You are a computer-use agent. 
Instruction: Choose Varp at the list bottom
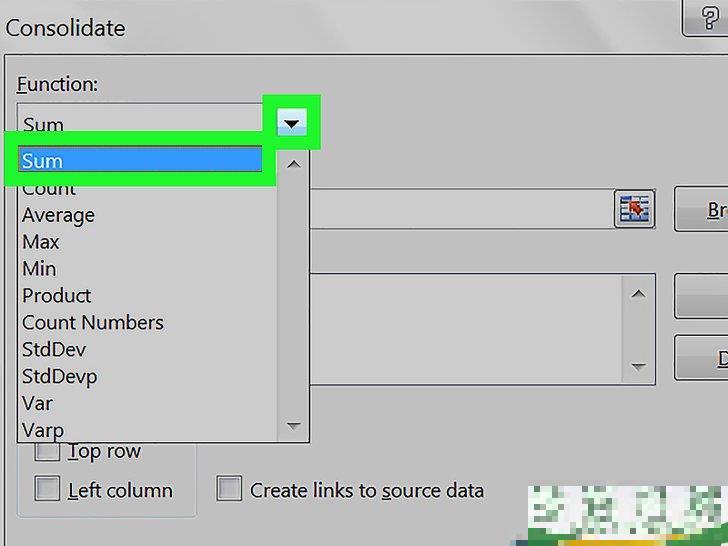(42, 430)
